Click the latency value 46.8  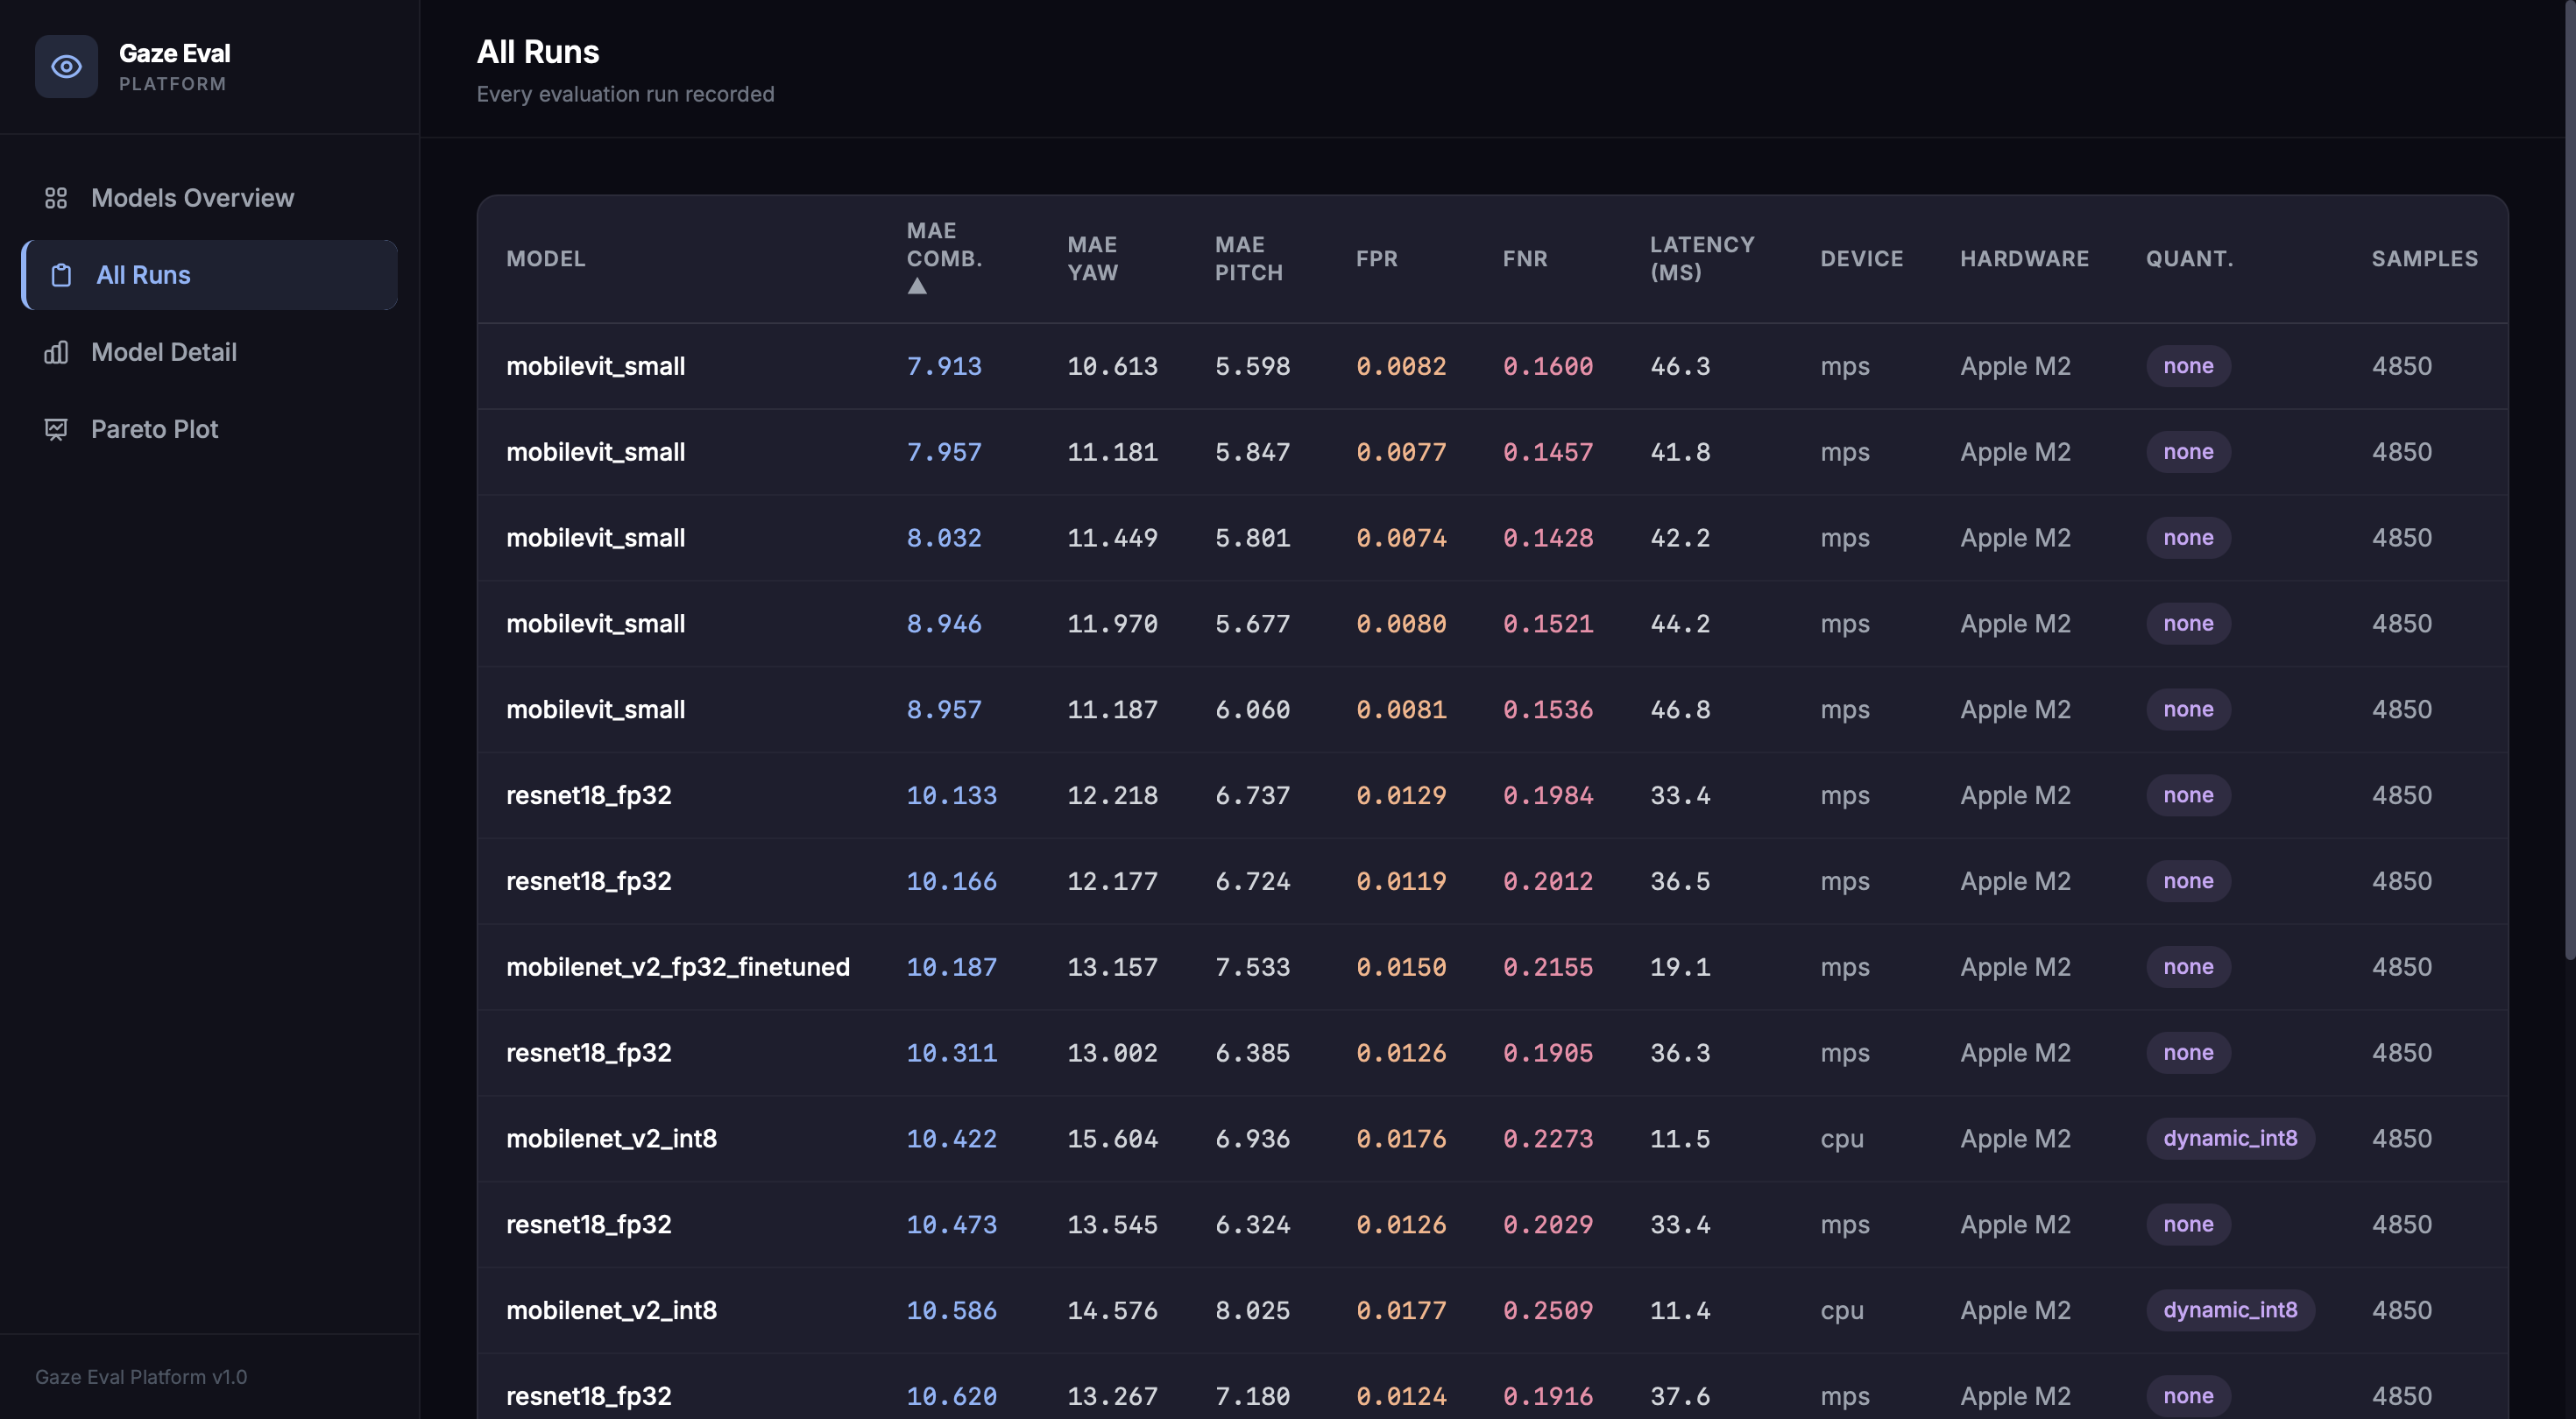click(x=1680, y=710)
